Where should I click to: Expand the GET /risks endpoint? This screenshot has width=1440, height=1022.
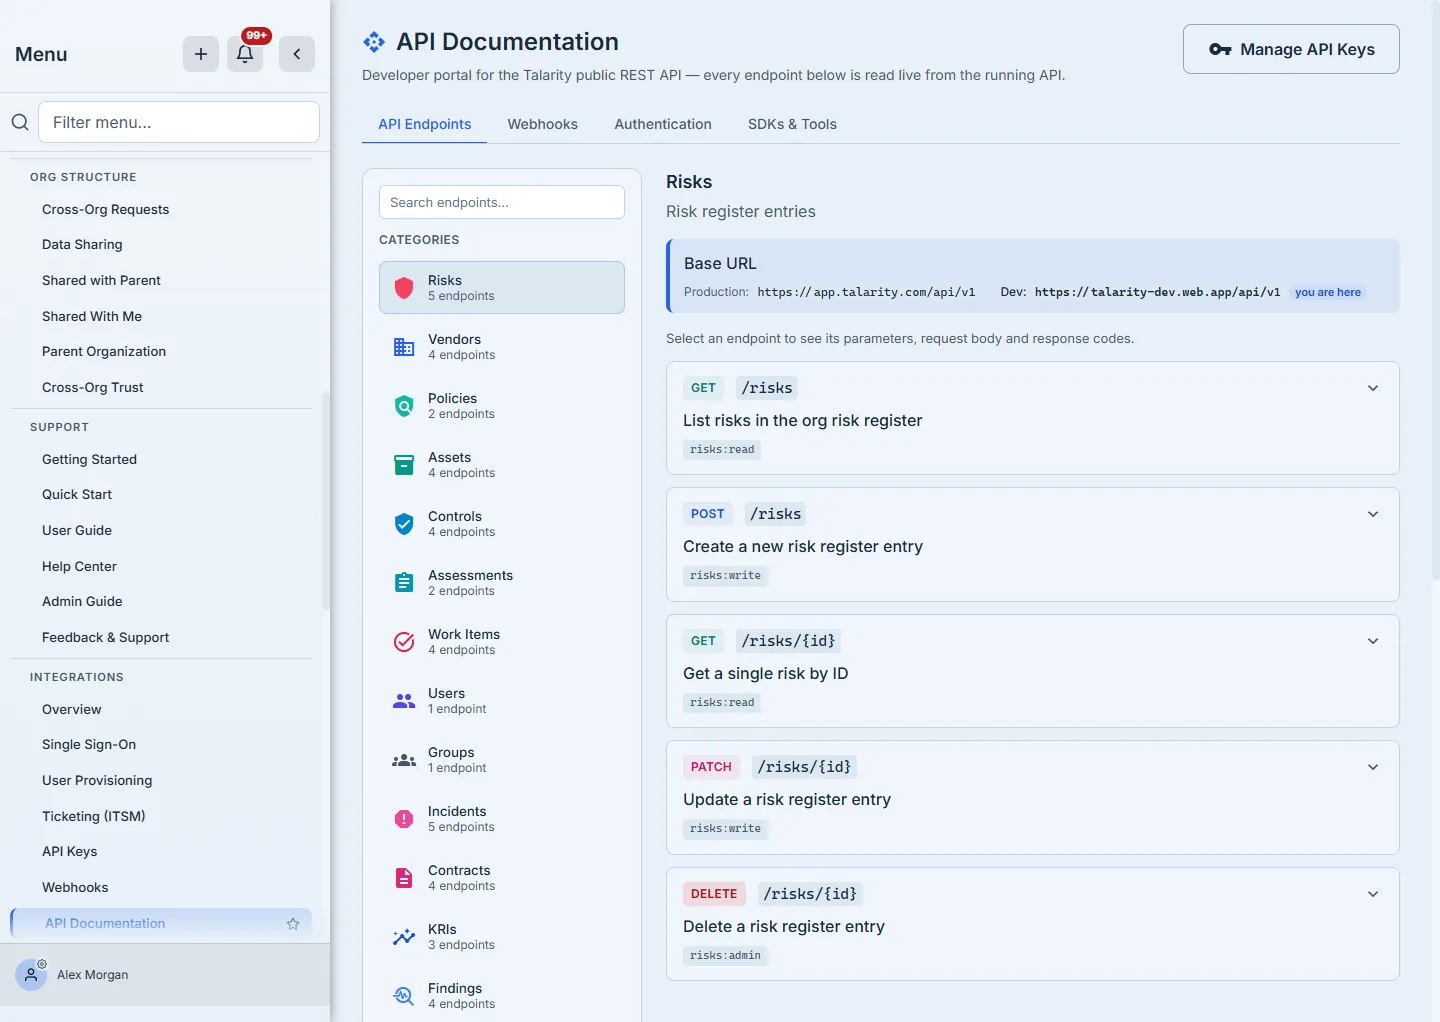click(1373, 388)
